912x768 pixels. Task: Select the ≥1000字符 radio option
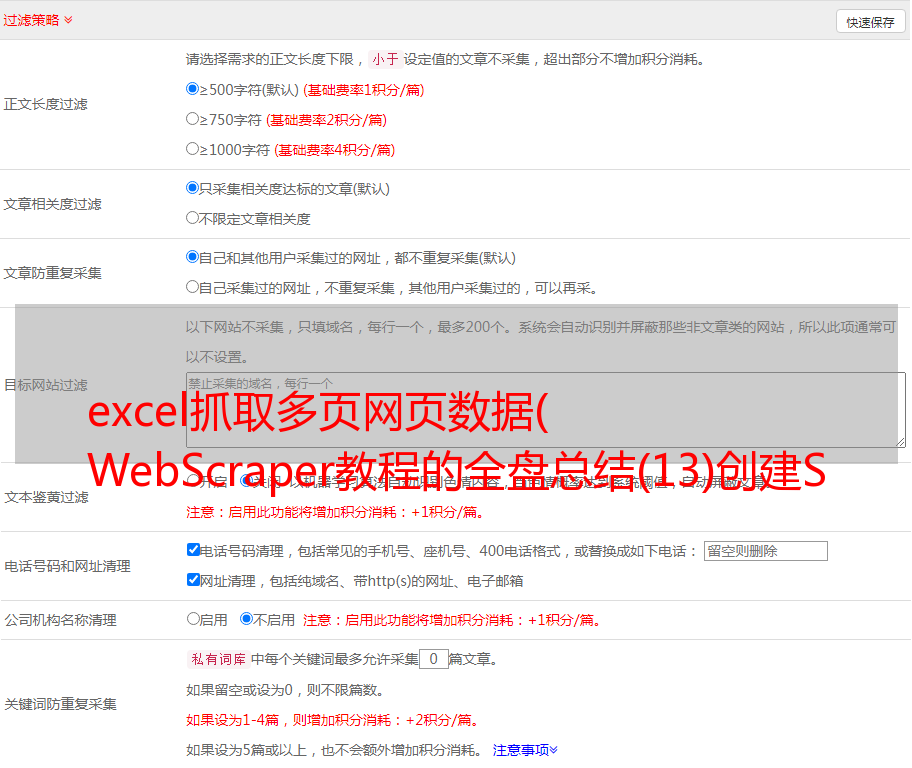(x=192, y=148)
